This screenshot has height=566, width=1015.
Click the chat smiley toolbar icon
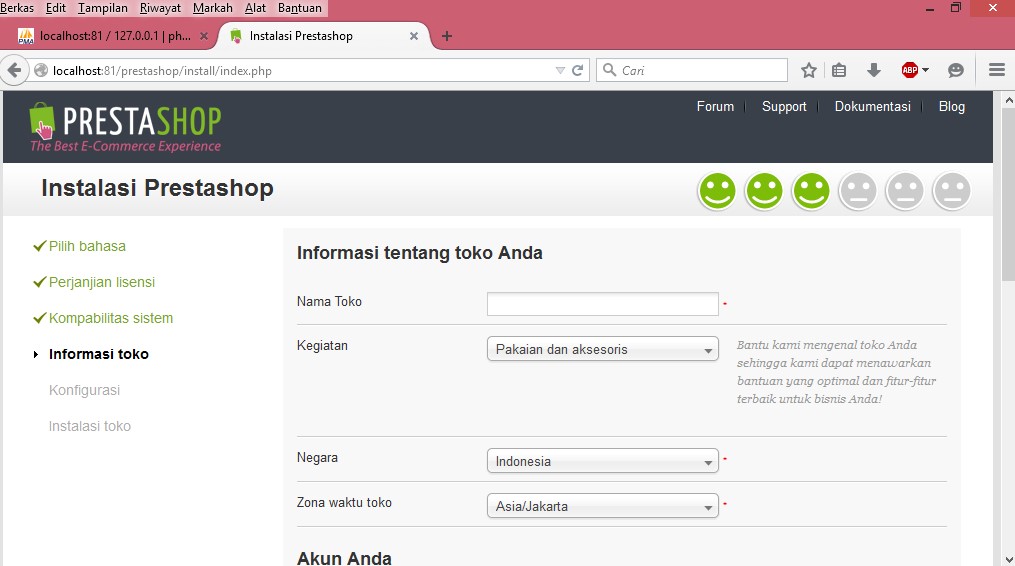[x=955, y=71]
